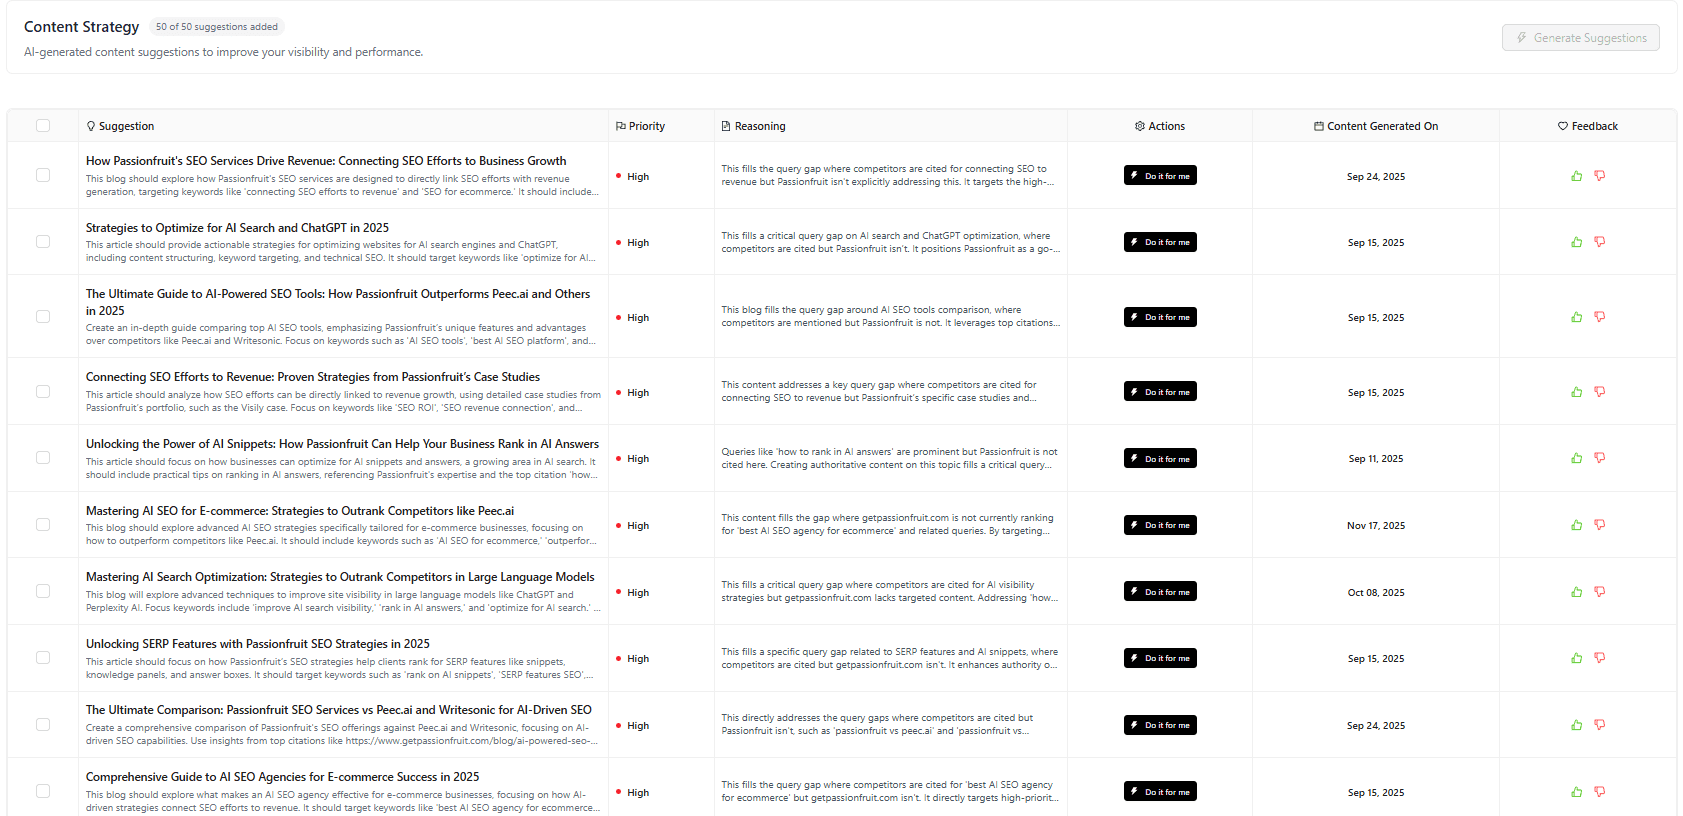Screen dimensions: 1683x816
Task: Dislike the 'Ultimate Guide to AI-Powered SEO Tools' suggestion
Action: [x=1600, y=317]
